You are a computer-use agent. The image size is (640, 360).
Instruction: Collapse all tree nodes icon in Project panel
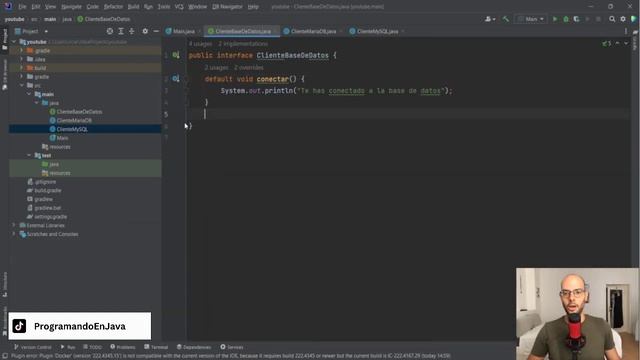pos(131,31)
